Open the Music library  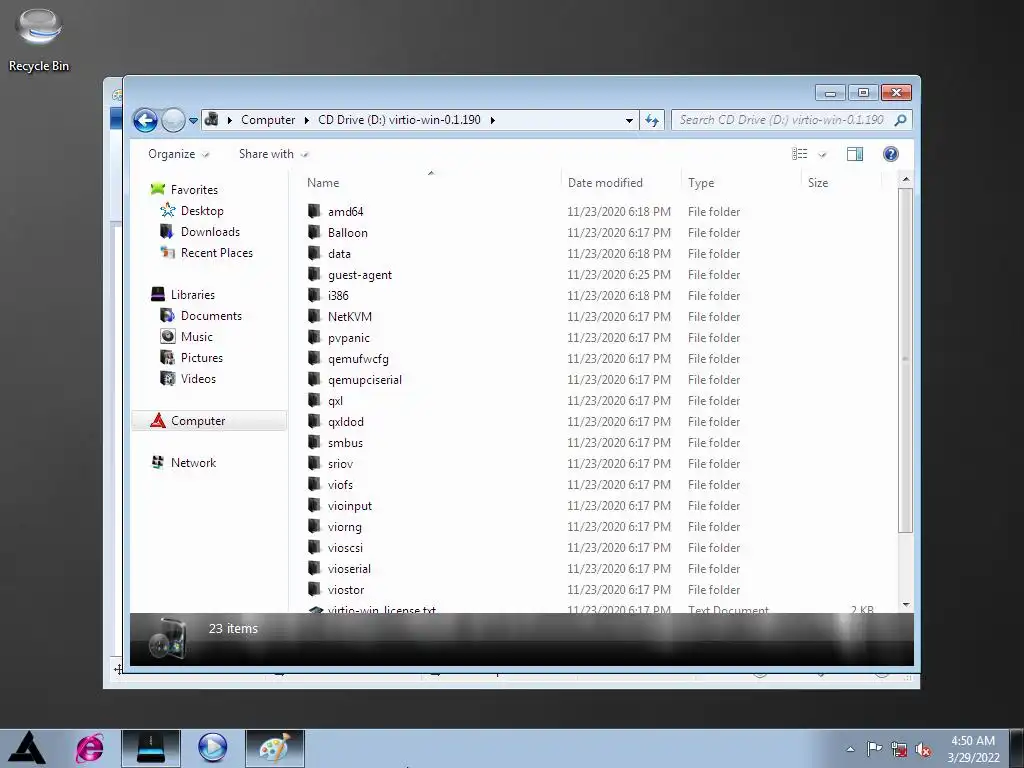(x=197, y=337)
